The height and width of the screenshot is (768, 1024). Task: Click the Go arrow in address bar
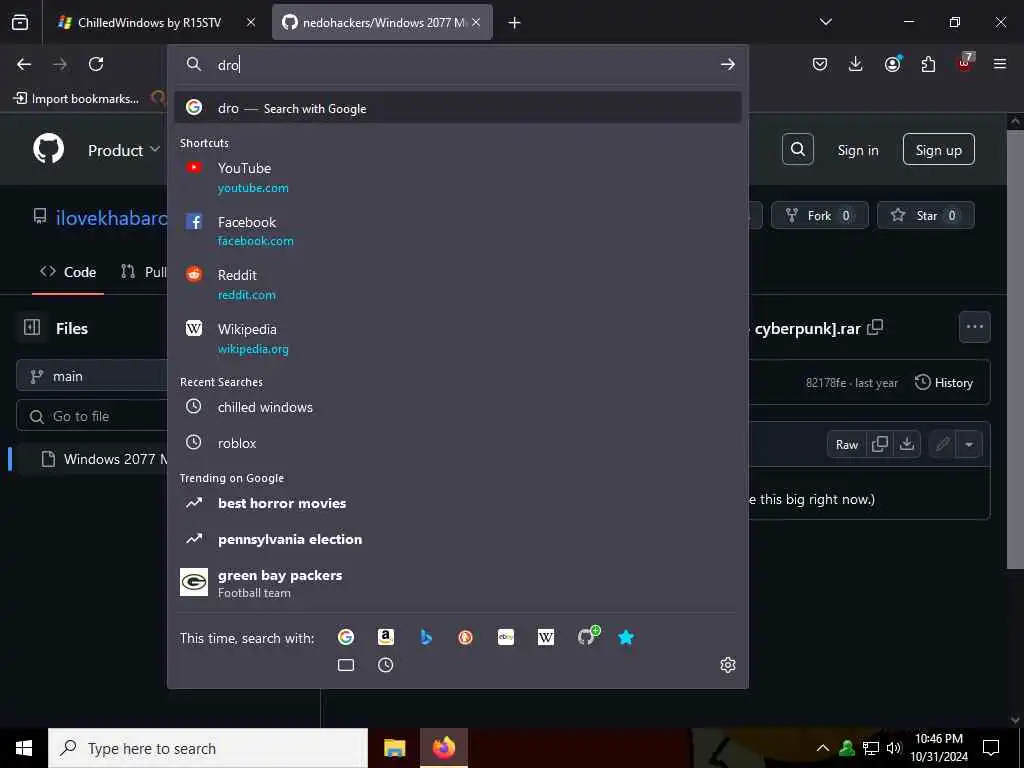coord(728,64)
